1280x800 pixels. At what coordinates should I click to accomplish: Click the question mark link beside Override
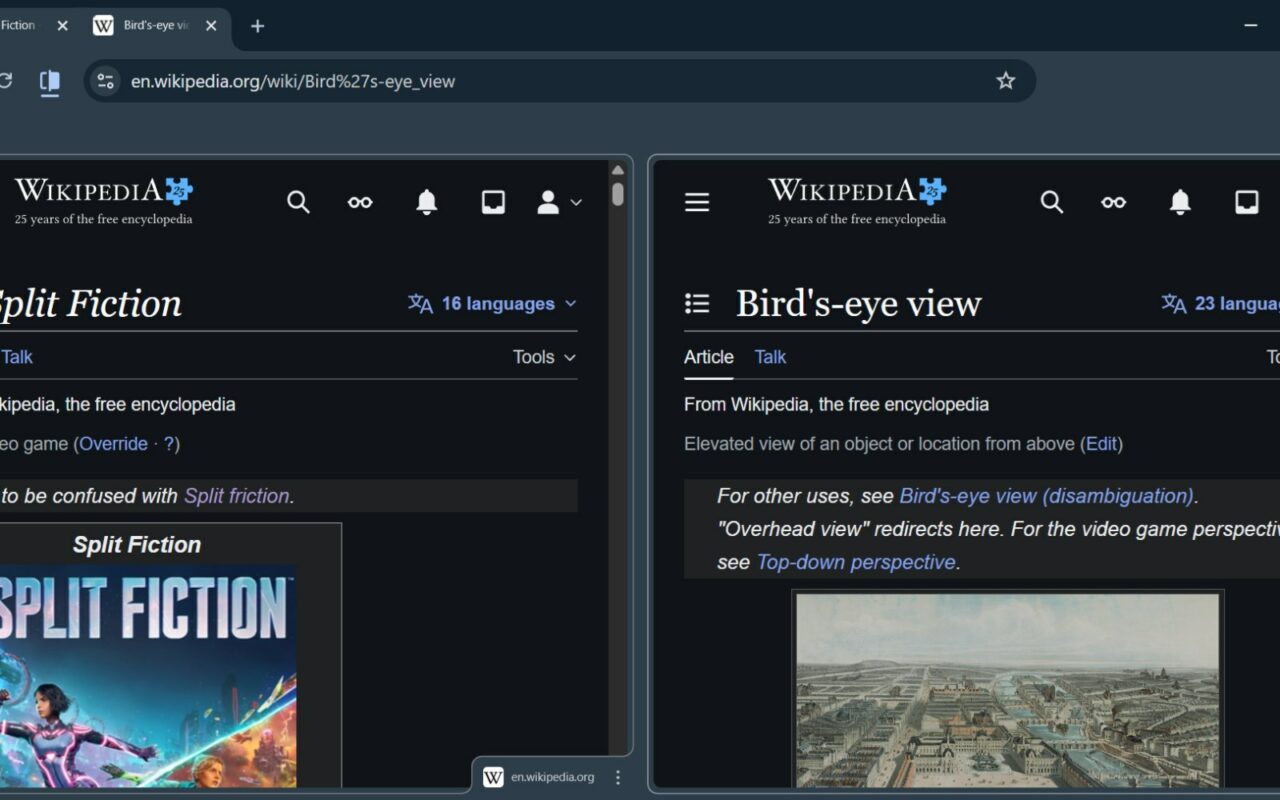[168, 444]
